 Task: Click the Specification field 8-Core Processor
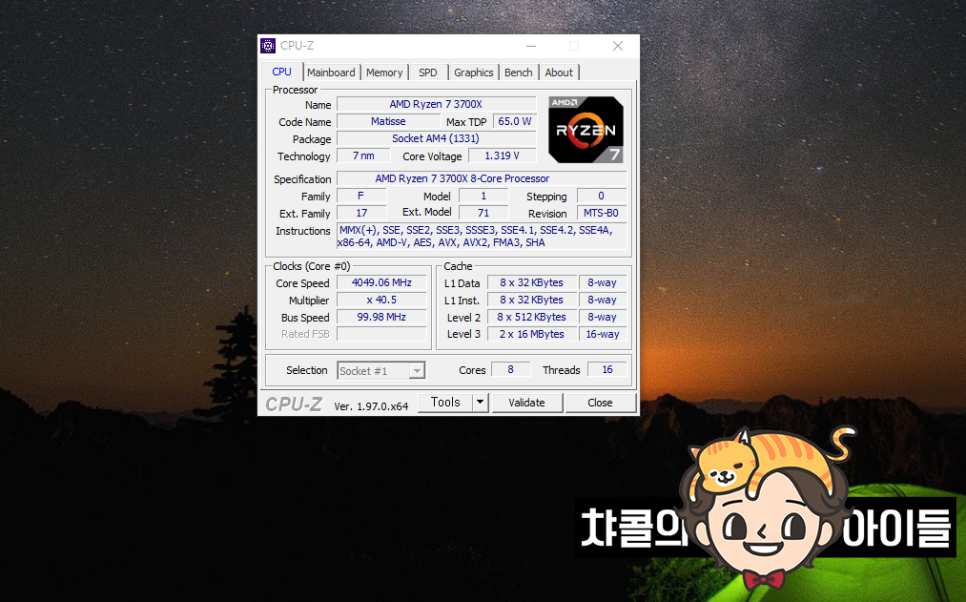click(x=482, y=179)
